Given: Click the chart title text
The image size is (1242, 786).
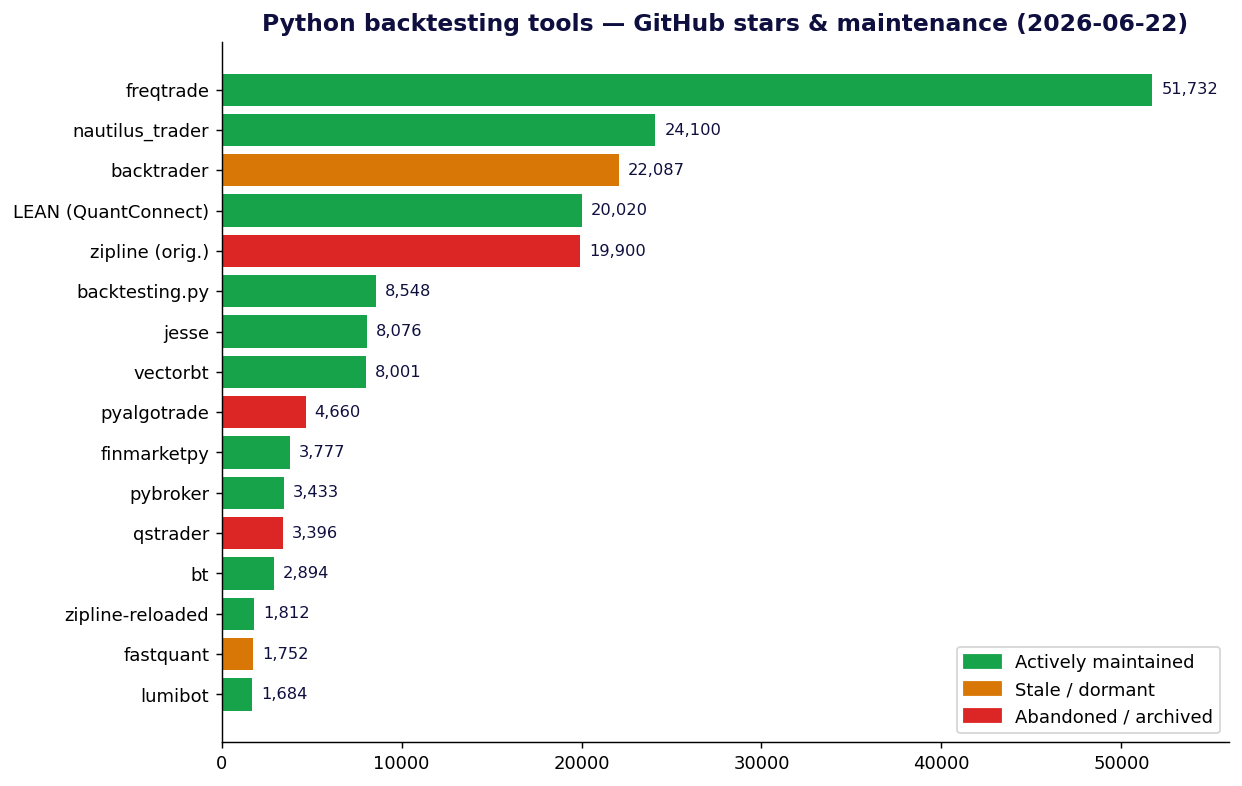Looking at the screenshot, I should click(x=725, y=24).
